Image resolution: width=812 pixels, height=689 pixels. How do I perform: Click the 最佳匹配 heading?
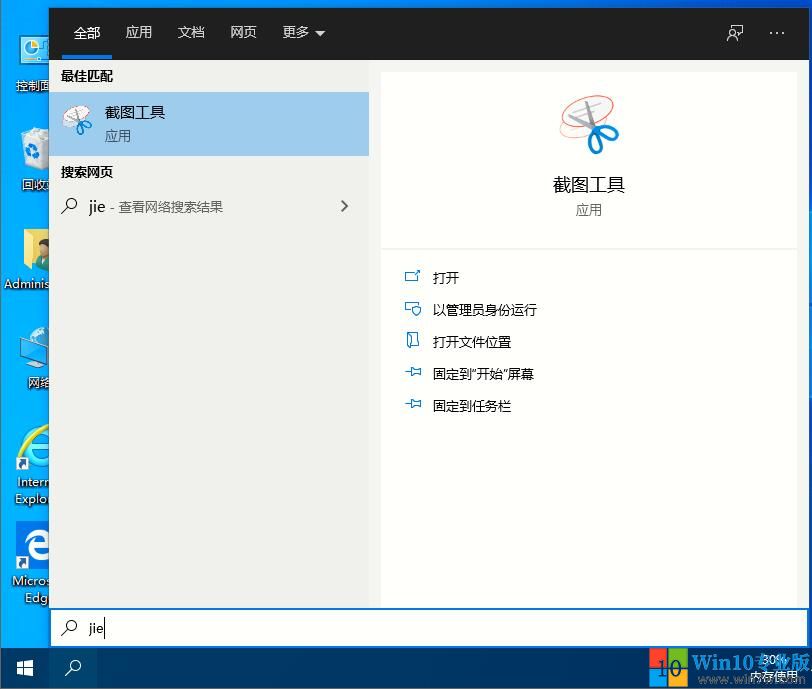[x=86, y=76]
